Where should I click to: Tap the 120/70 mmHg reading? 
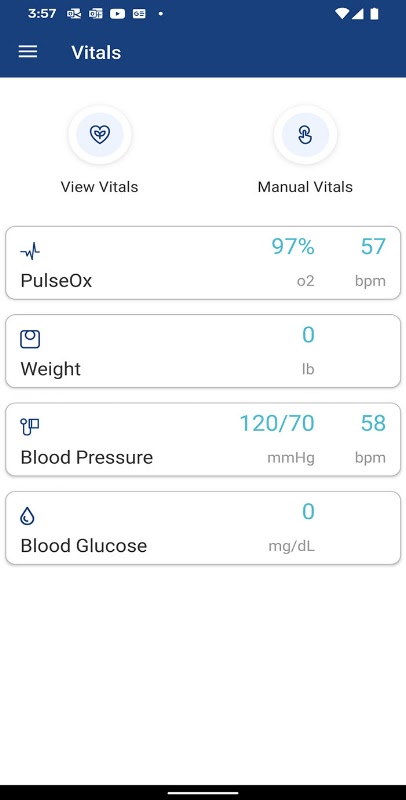277,423
